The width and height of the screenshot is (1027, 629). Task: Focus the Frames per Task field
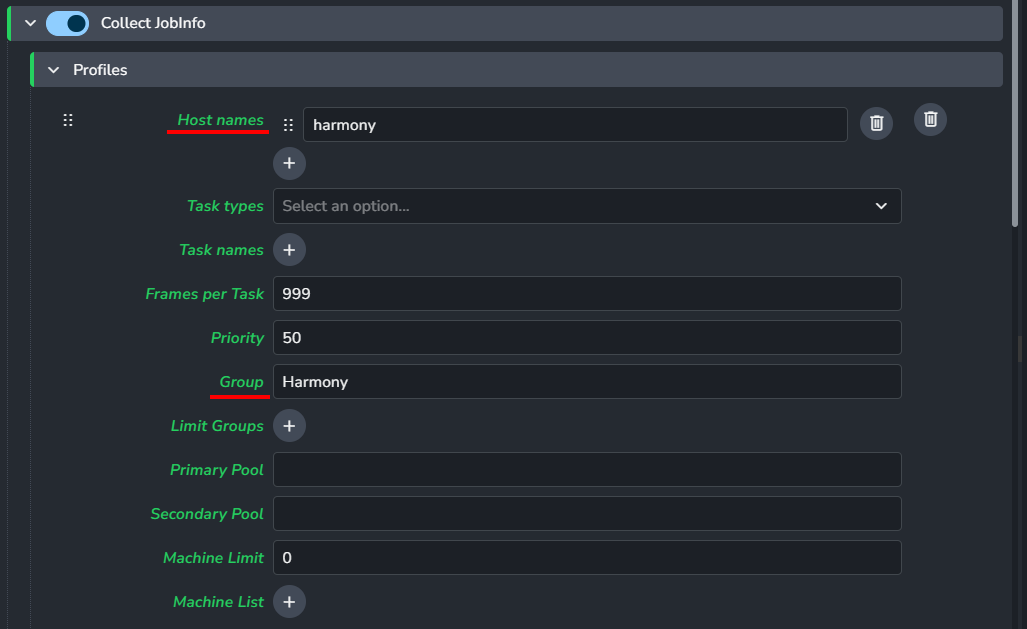(587, 294)
